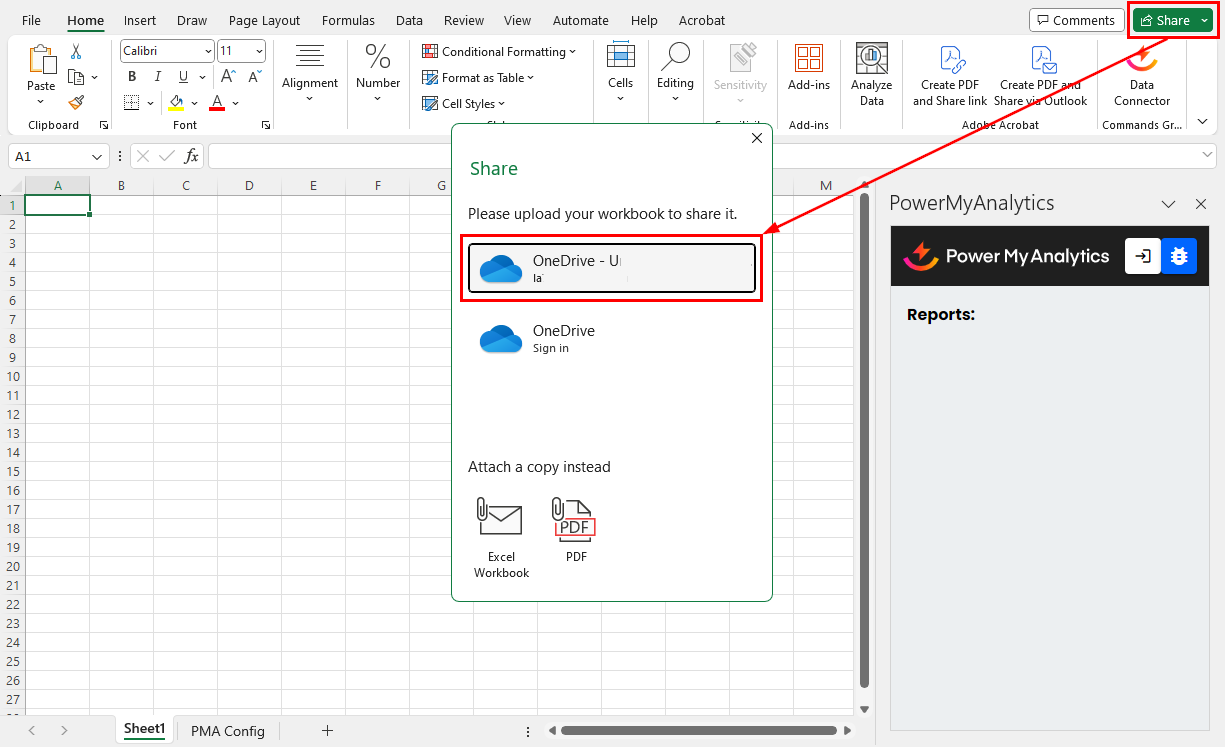Click the Format Painter brush icon

coord(76,102)
